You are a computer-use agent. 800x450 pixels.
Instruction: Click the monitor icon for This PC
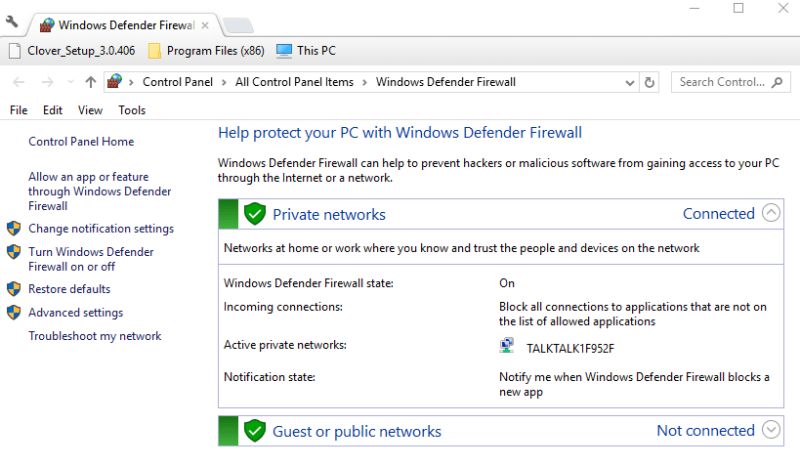click(284, 51)
